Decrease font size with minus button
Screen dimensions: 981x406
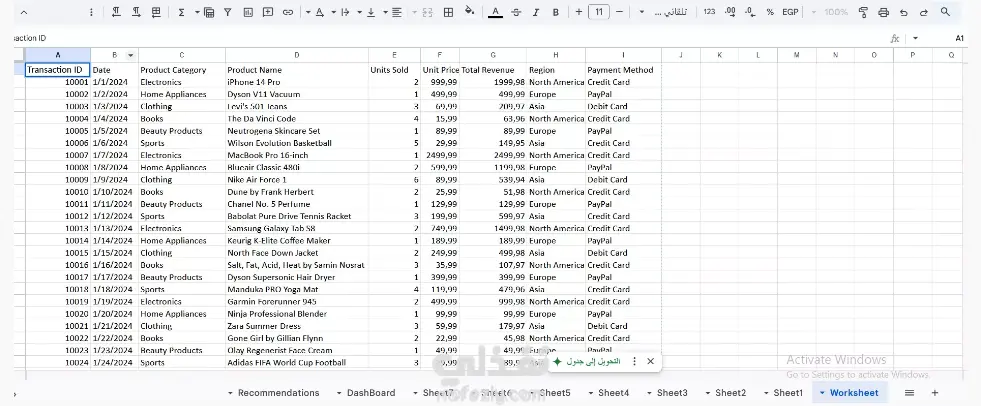[619, 12]
